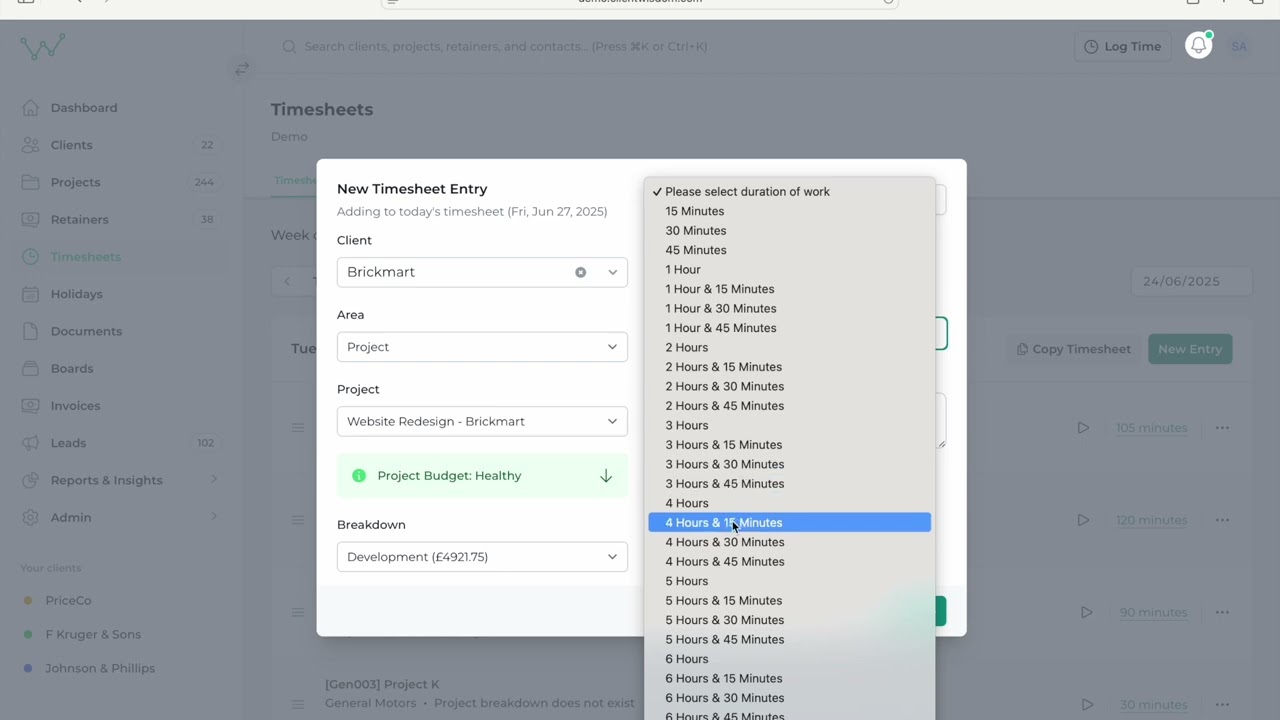Open Documents in sidebar

pos(86,331)
